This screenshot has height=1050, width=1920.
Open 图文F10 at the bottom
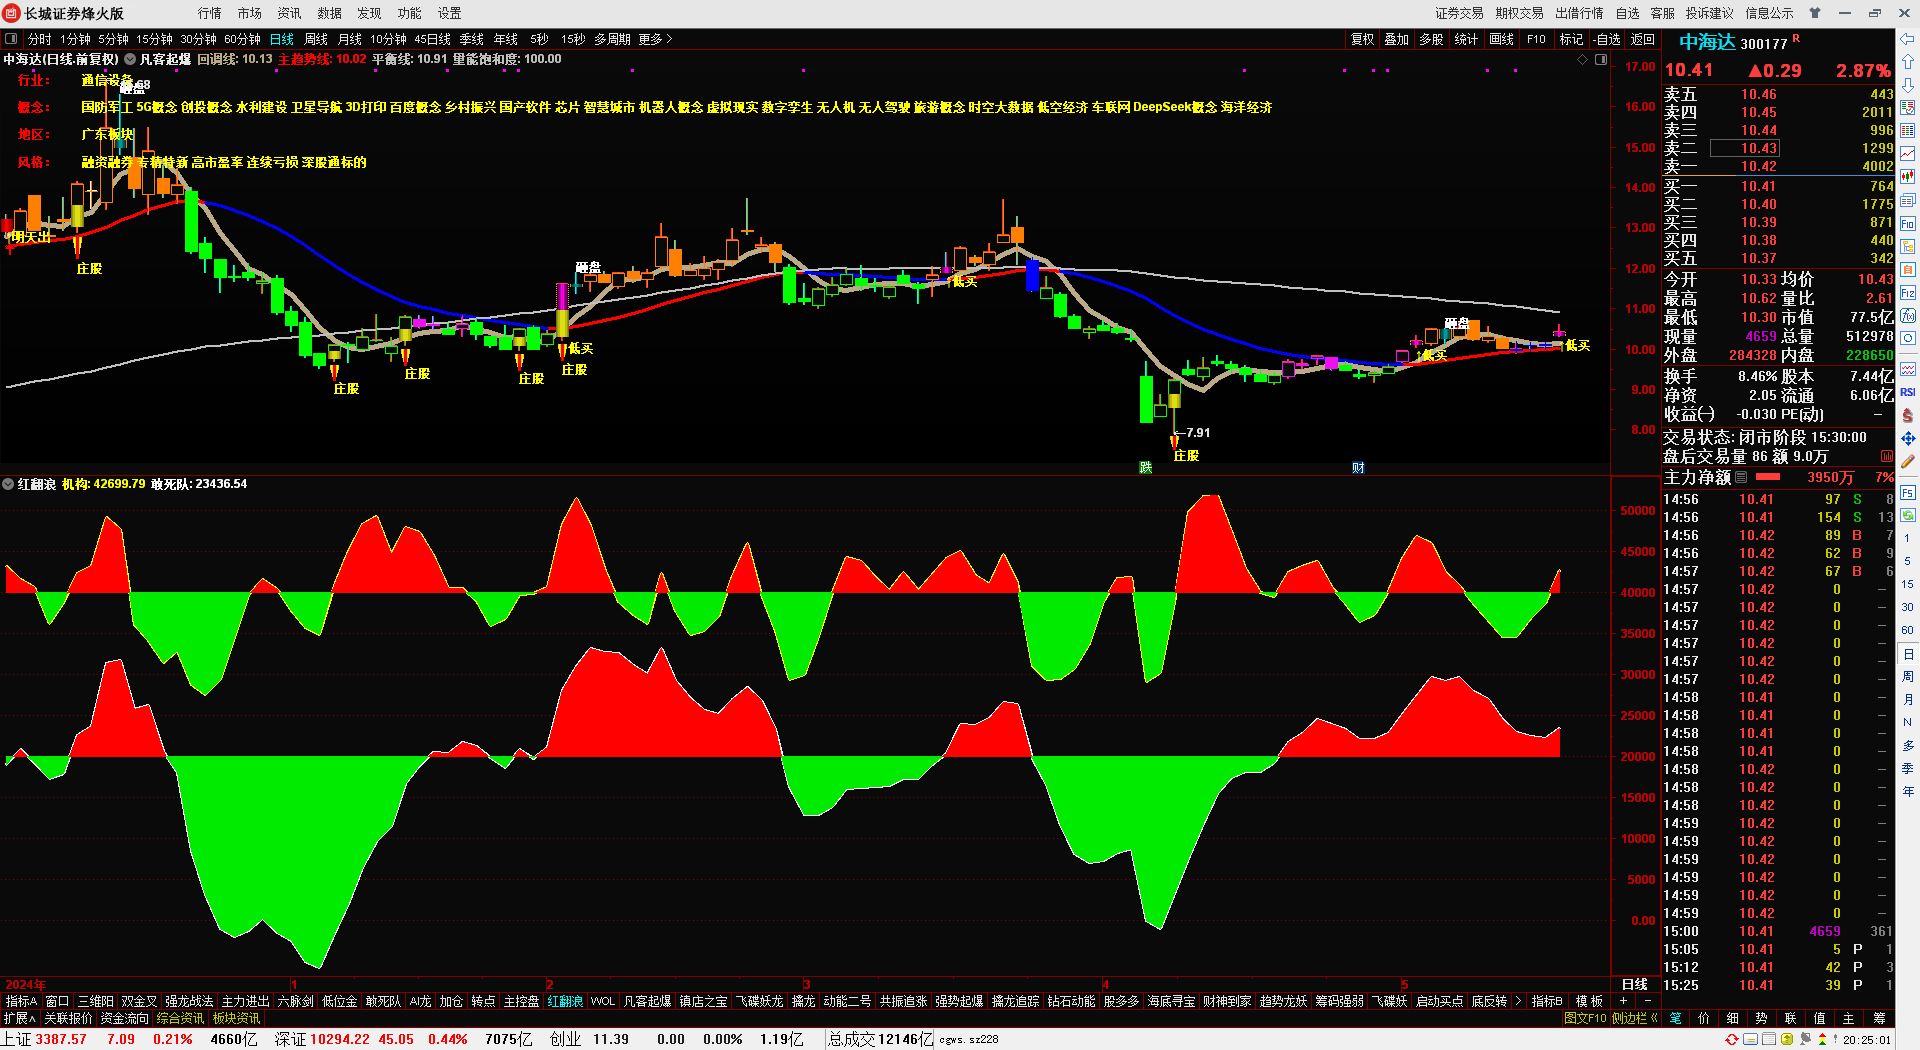1585,1018
